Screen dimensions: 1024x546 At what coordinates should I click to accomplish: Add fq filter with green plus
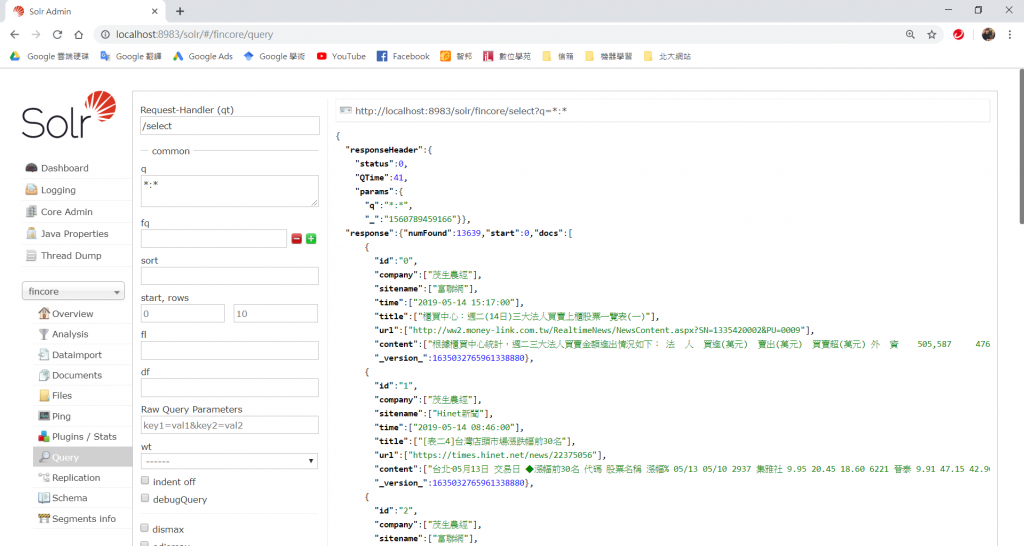point(311,239)
